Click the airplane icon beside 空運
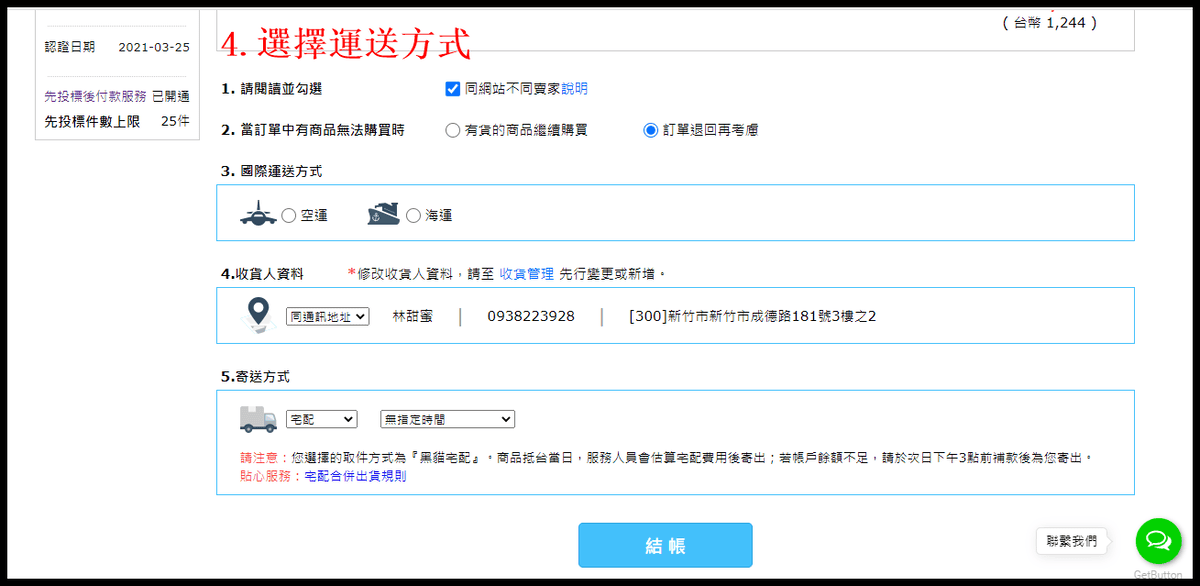Viewport: 1200px width, 586px height. click(258, 212)
